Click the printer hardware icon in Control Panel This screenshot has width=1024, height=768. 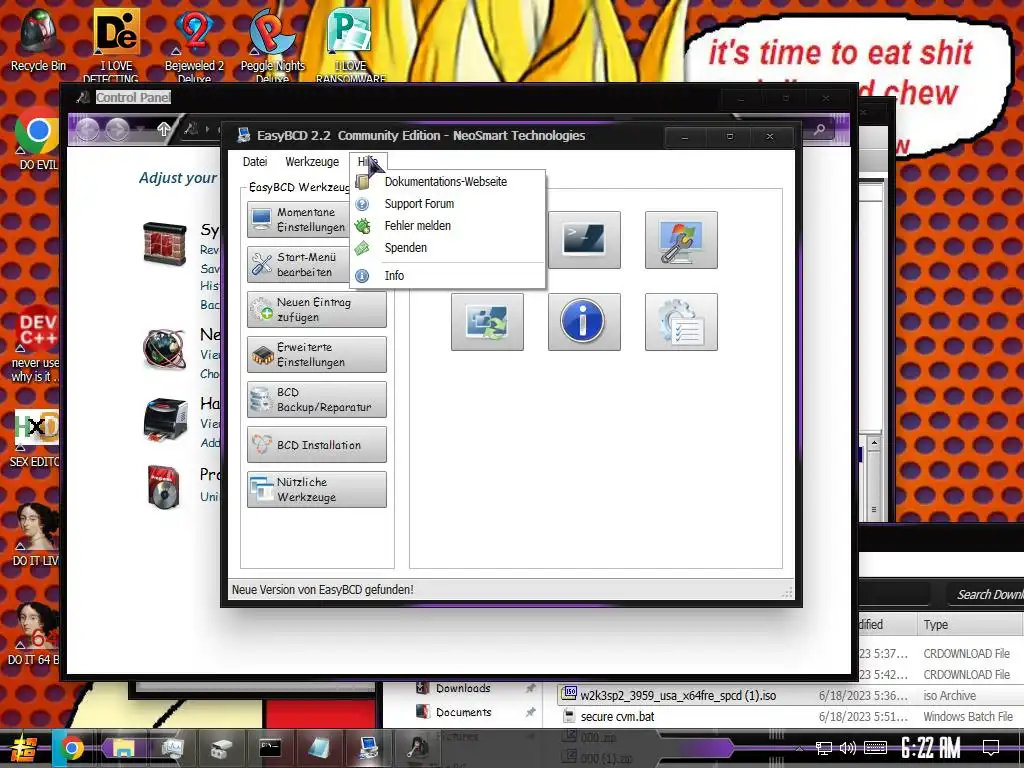click(165, 419)
